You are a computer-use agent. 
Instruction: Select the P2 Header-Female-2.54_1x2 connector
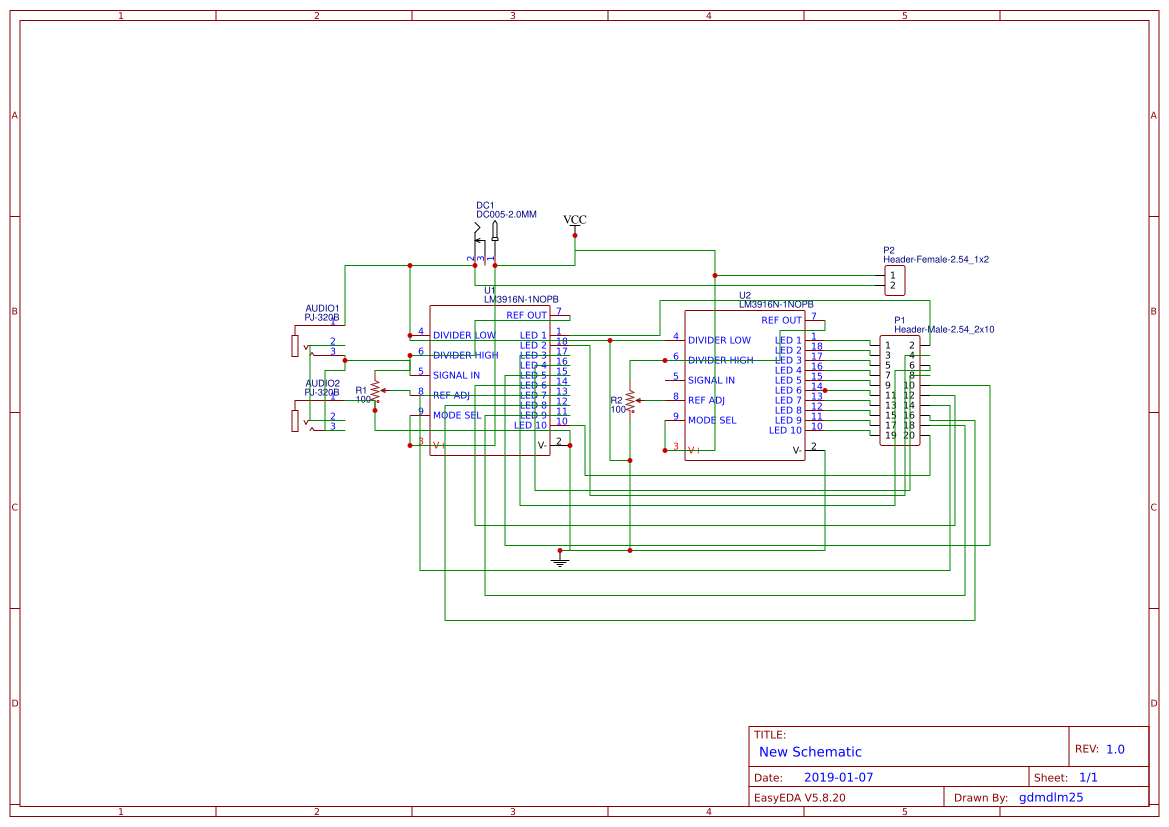pos(893,280)
